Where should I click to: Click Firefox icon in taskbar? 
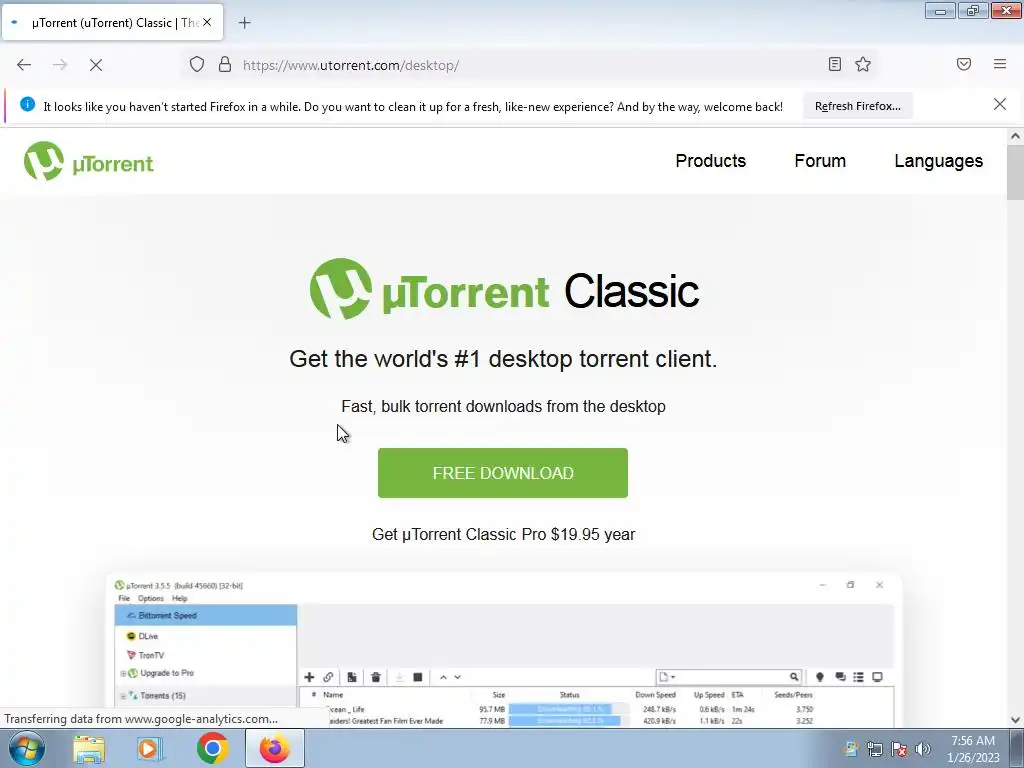coord(274,748)
